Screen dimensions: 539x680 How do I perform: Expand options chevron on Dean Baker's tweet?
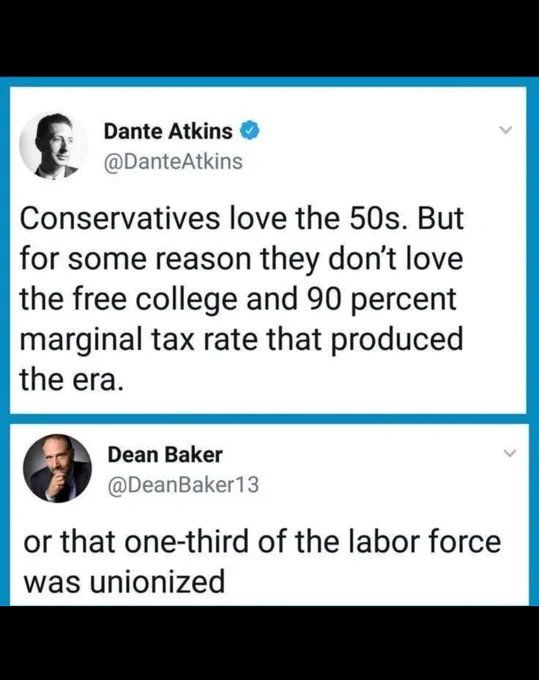pyautogui.click(x=510, y=453)
